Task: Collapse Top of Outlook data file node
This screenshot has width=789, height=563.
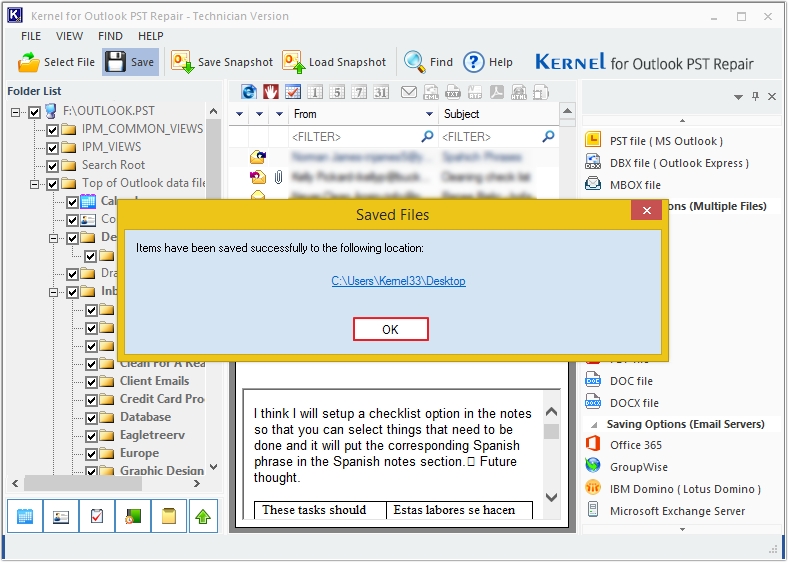Action: point(34,184)
